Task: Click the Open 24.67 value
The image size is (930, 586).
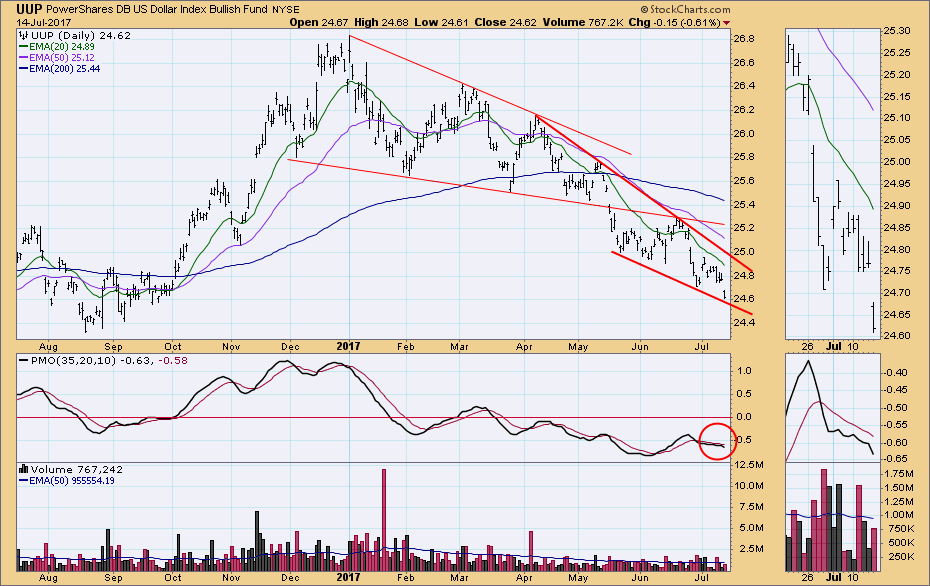Action: 319,23
